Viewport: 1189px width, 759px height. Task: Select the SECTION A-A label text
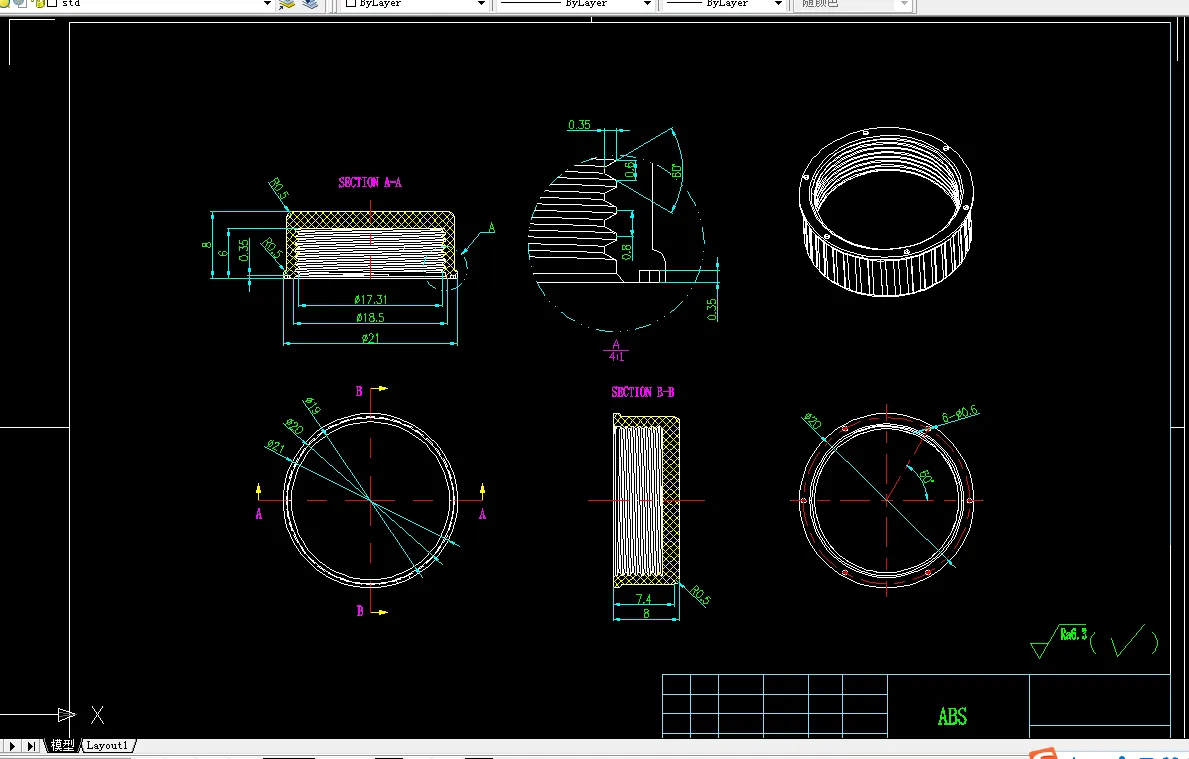point(370,182)
